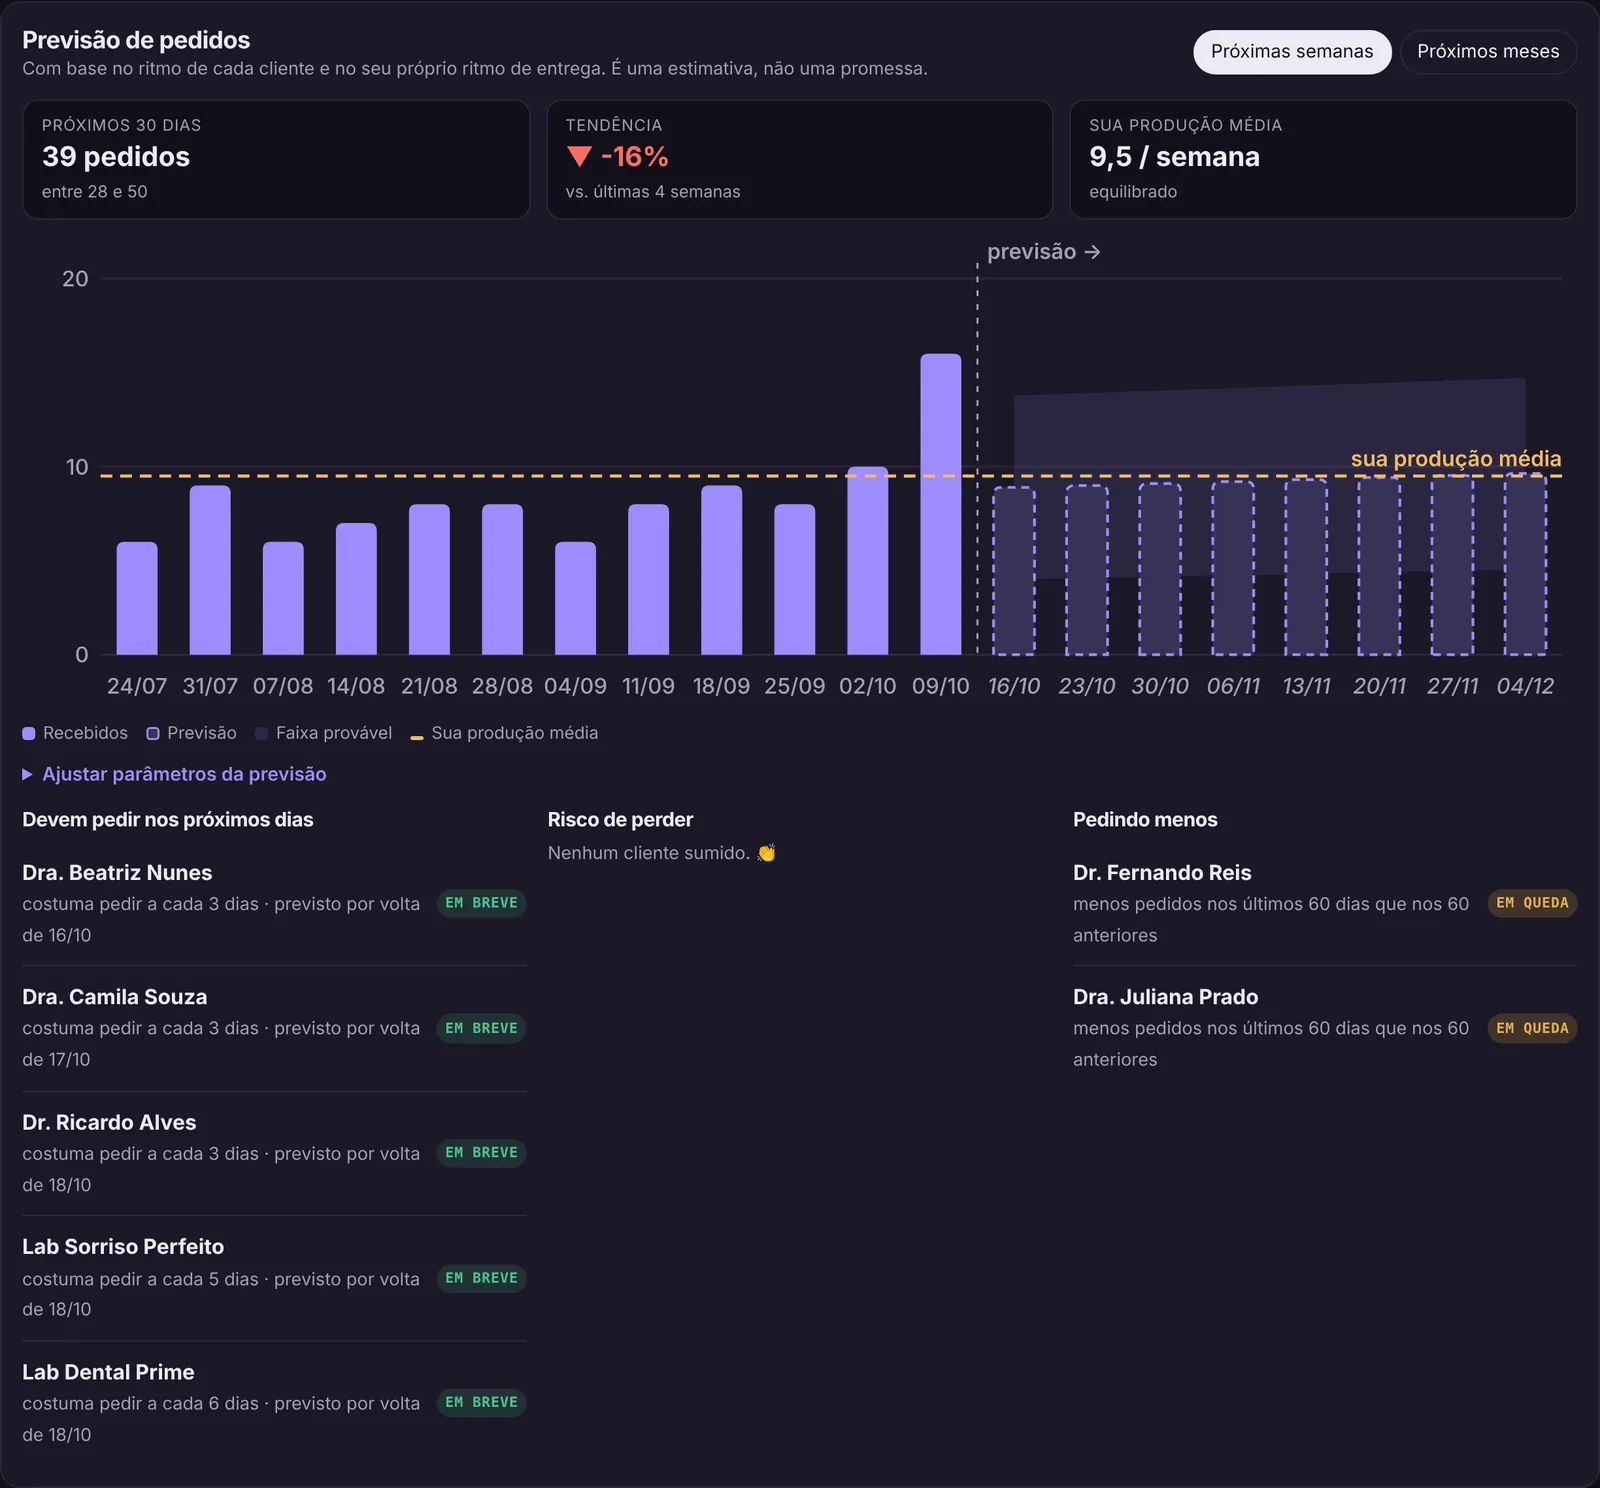Click the Devem pedir nos próximos dias heading
Screen dimensions: 1600x1488
(168, 820)
